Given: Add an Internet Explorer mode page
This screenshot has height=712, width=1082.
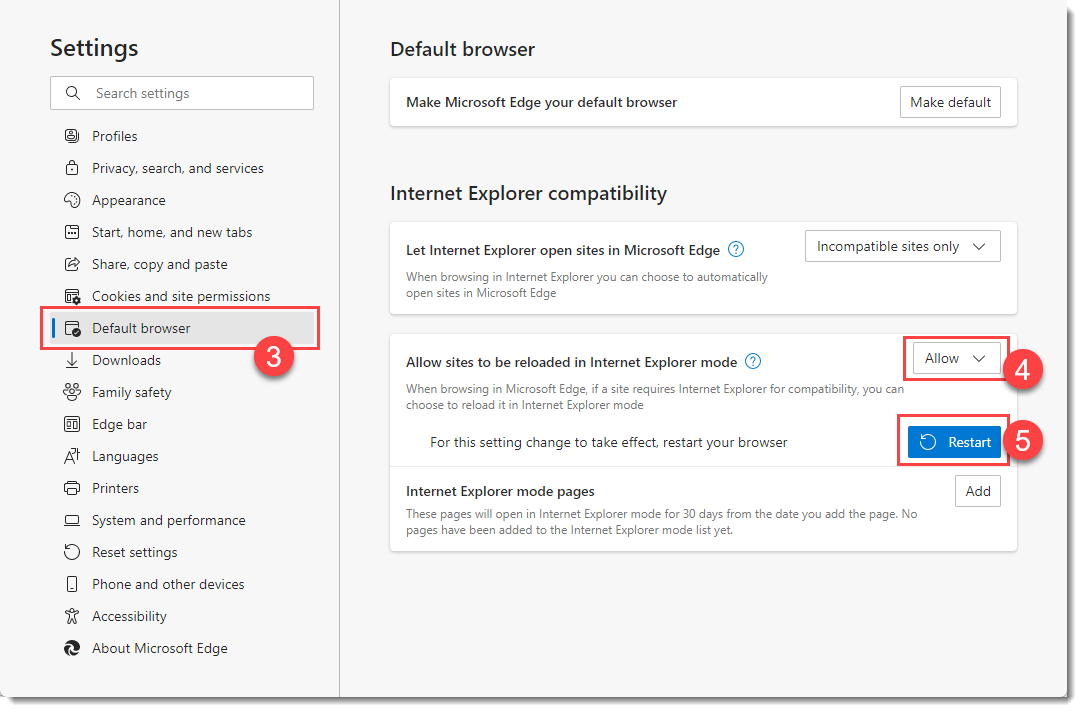Looking at the screenshot, I should [x=978, y=491].
